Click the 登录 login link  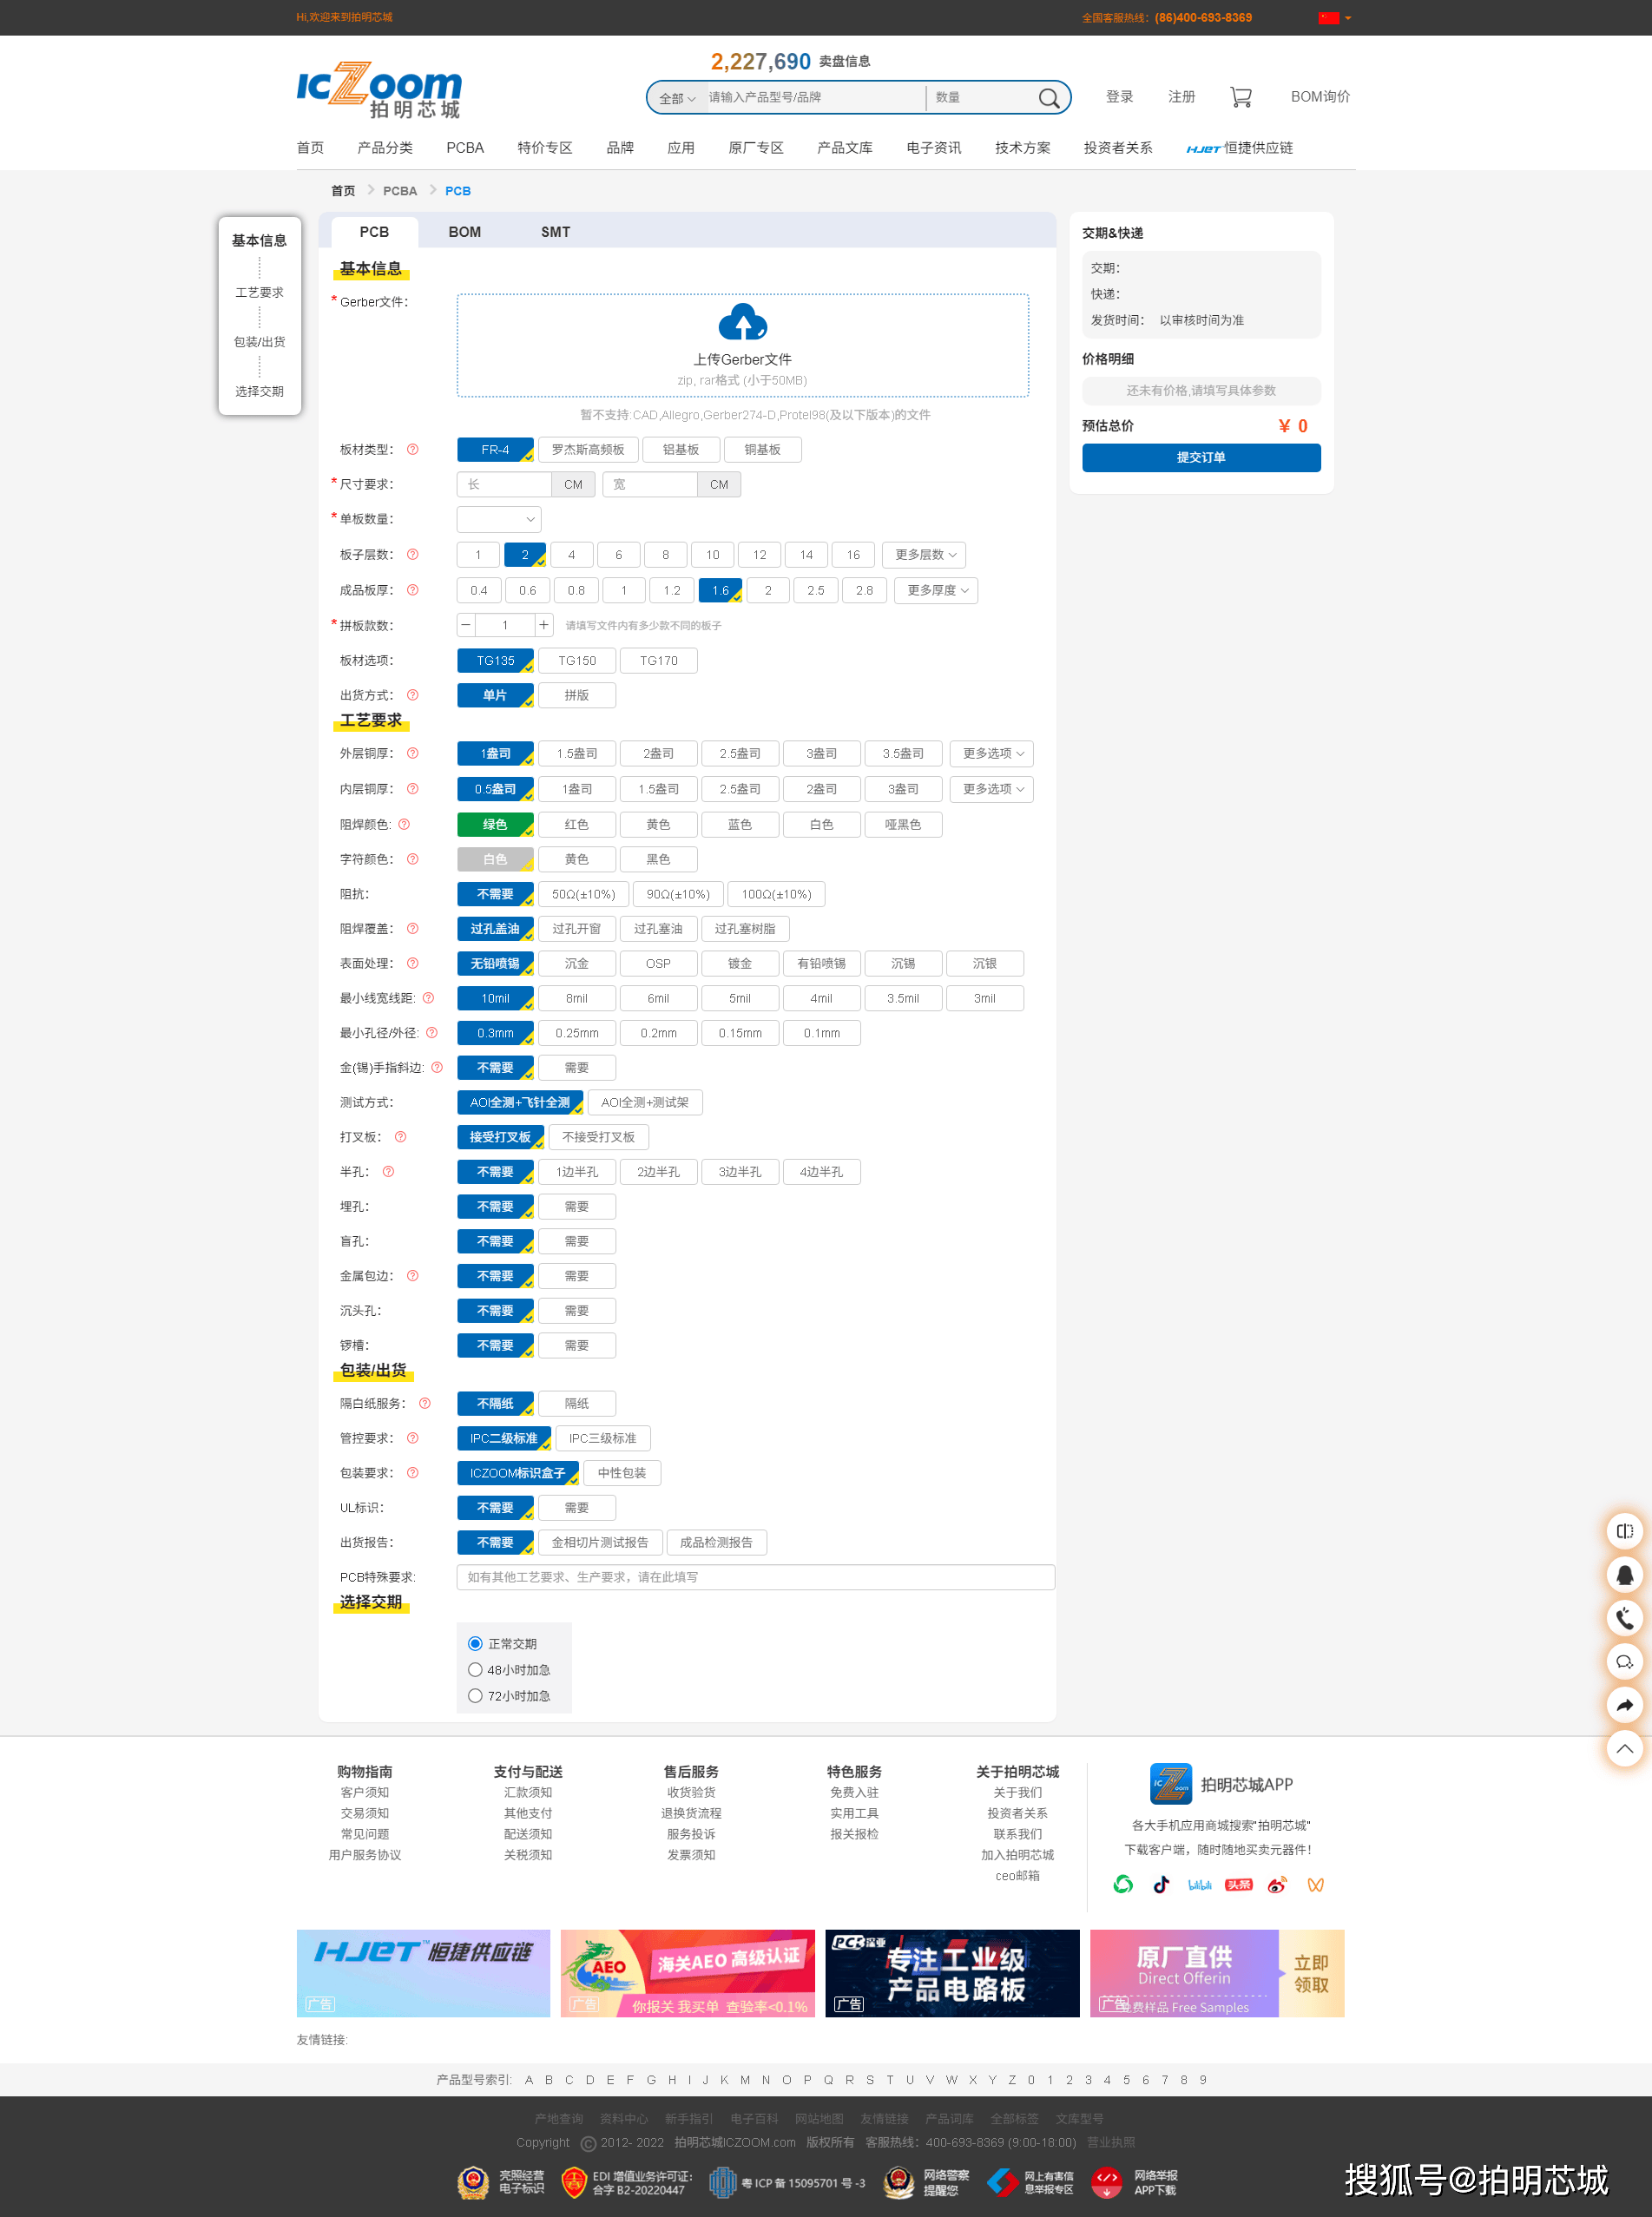pos(1119,97)
